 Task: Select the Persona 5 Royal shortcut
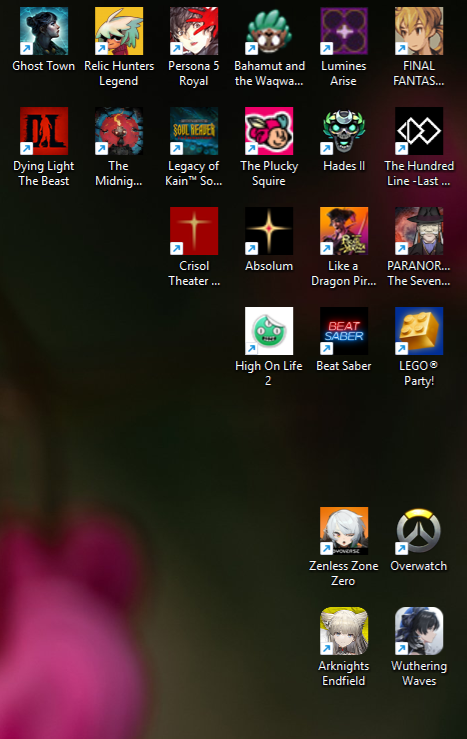194,31
